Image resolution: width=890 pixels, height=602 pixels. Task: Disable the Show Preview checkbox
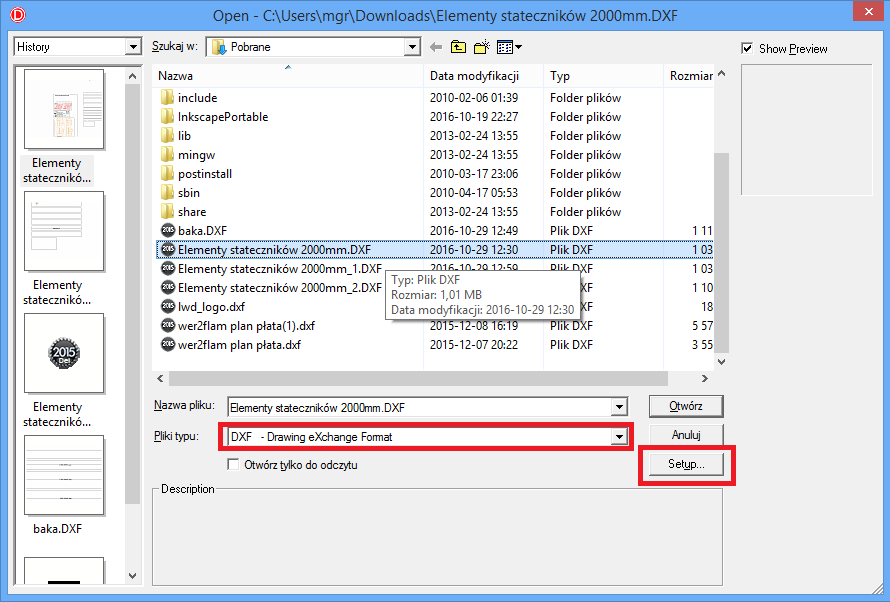point(747,49)
